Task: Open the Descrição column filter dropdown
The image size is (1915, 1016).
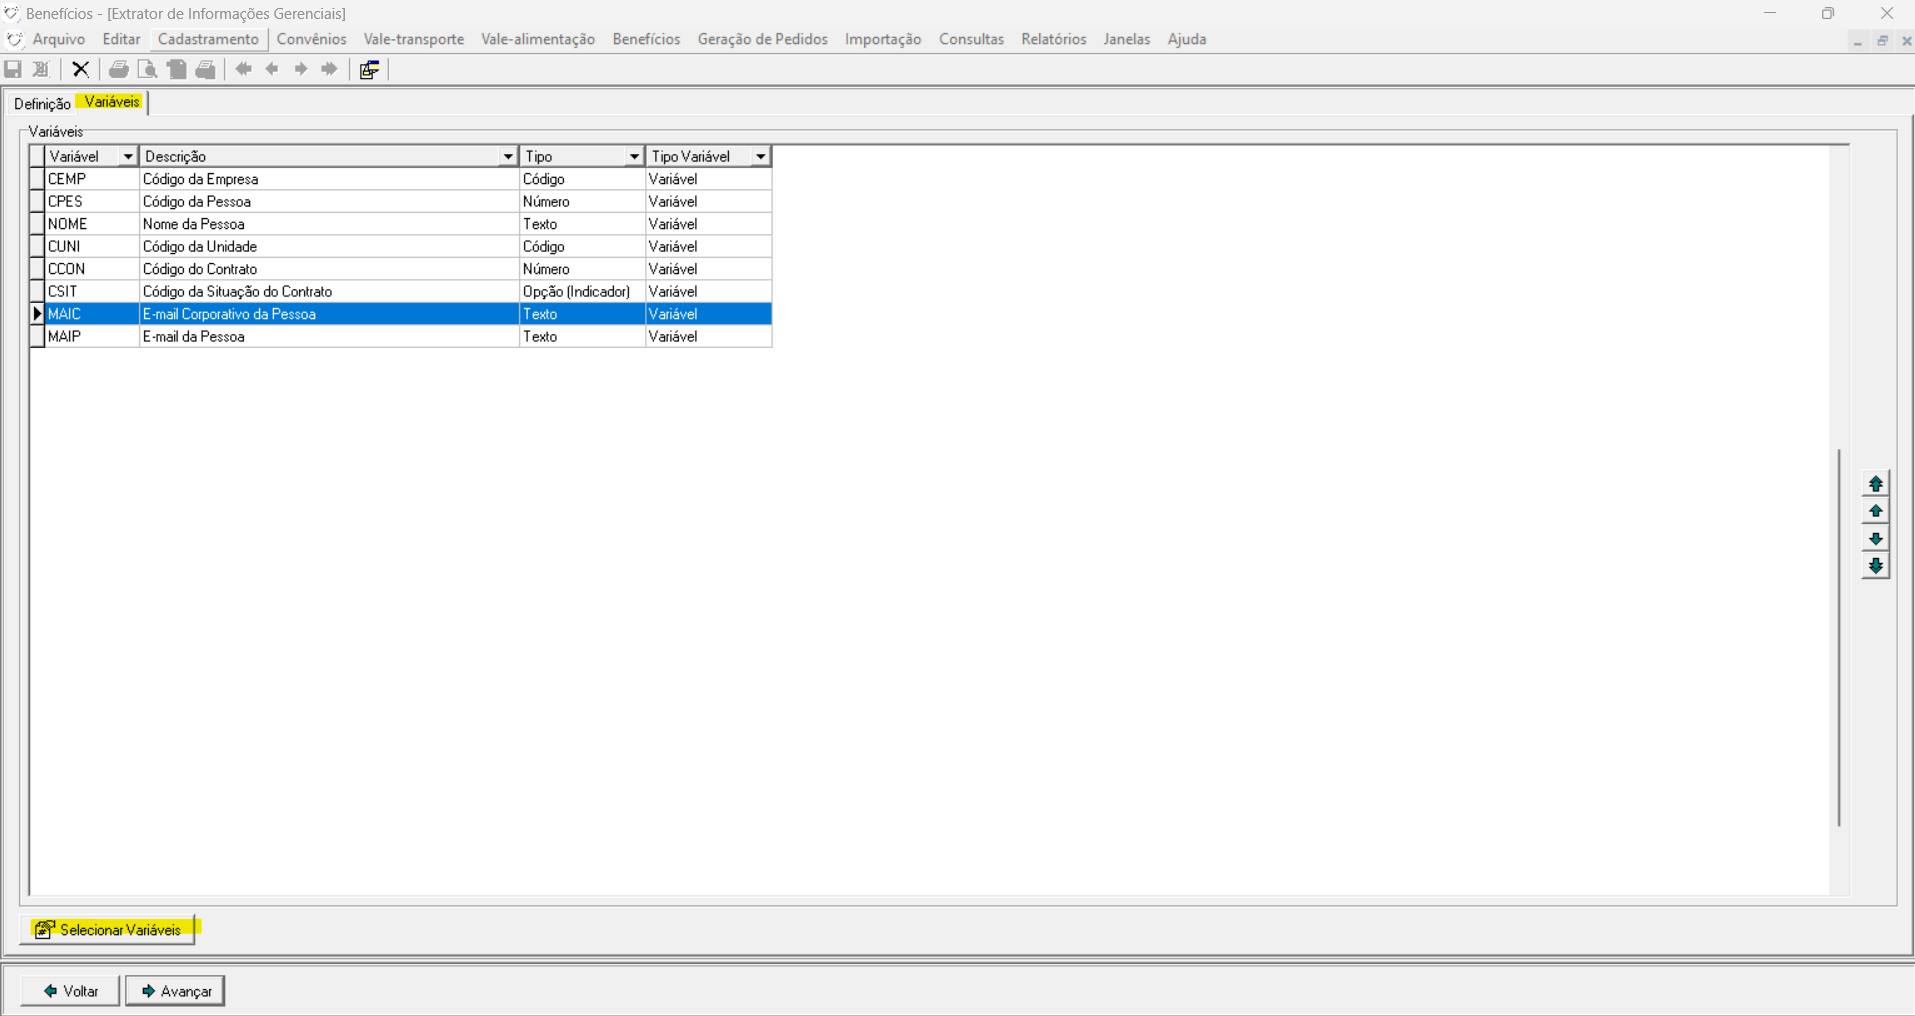Action: pyautogui.click(x=508, y=156)
